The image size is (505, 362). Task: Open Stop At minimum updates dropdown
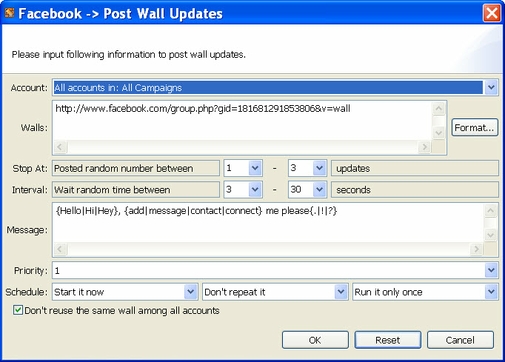(255, 168)
